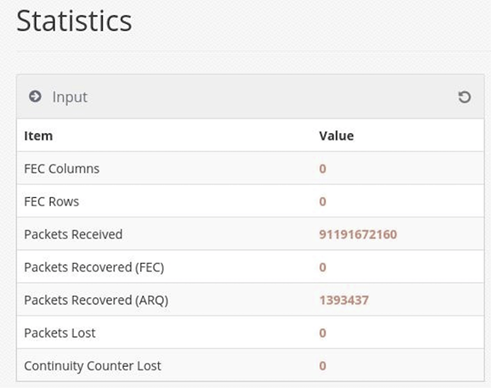
Task: Click the value 91191672160
Action: click(358, 234)
